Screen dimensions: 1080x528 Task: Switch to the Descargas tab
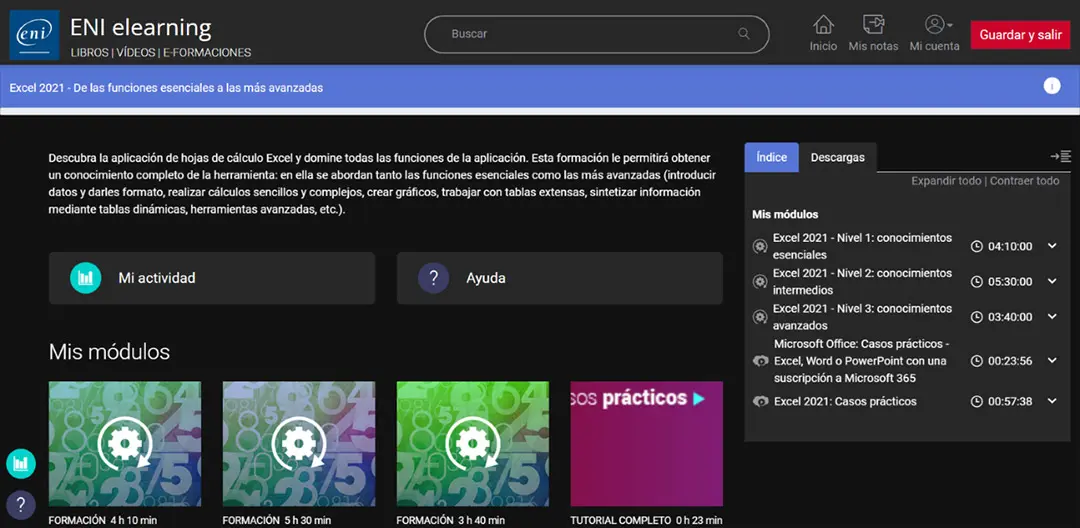pos(838,157)
